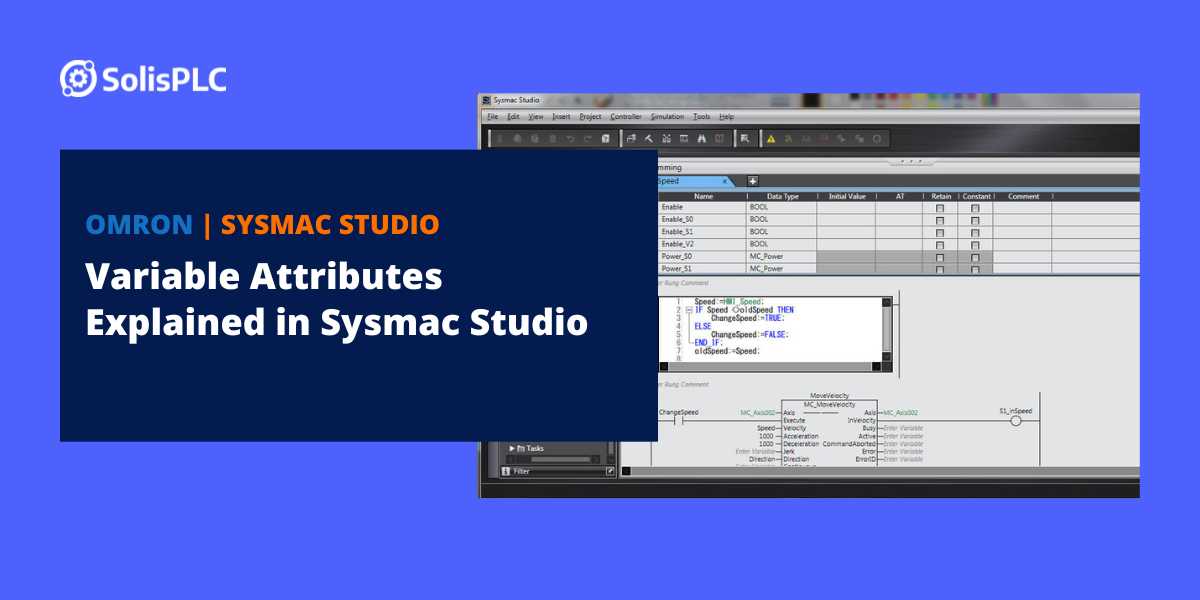Click the toolbar icon right of binoculars
Image resolution: width=1200 pixels, height=600 pixels.
719,139
